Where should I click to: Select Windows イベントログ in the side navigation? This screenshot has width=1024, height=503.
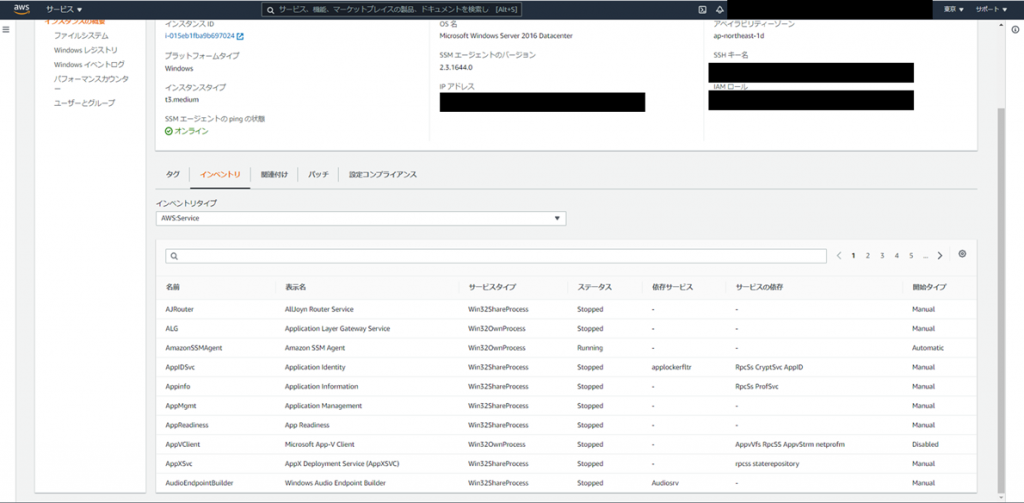coord(89,65)
